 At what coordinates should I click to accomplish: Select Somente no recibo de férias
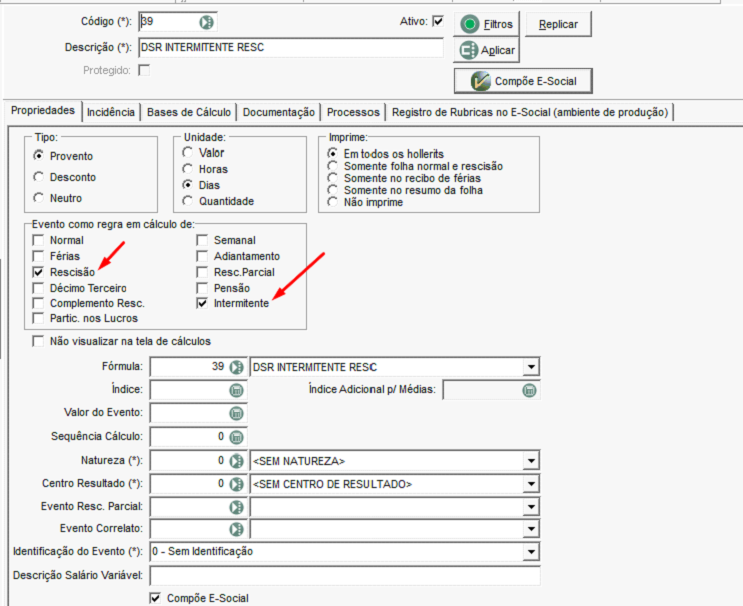(333, 178)
